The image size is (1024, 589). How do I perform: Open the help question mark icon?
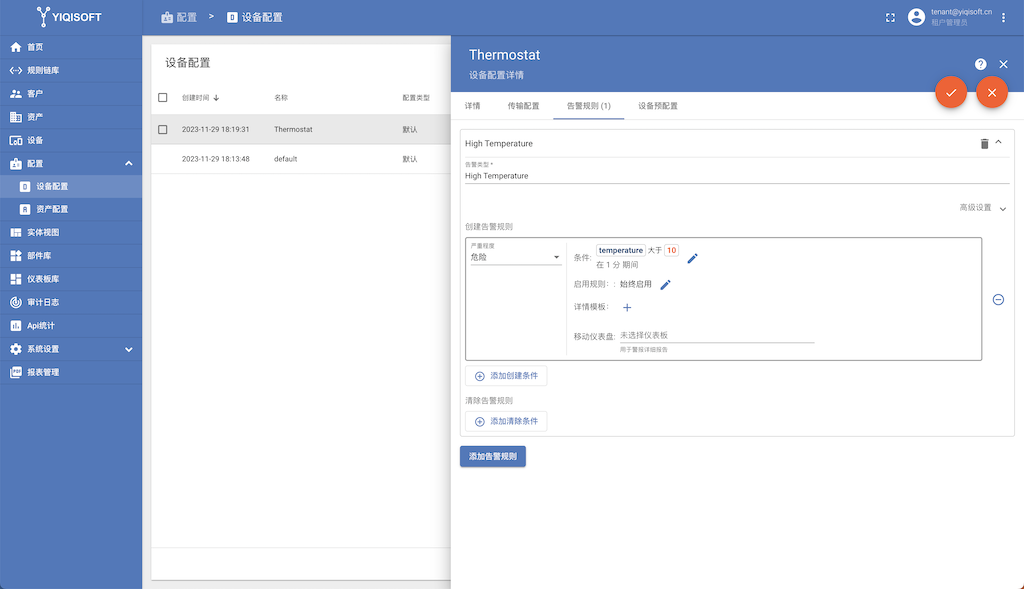[x=981, y=64]
